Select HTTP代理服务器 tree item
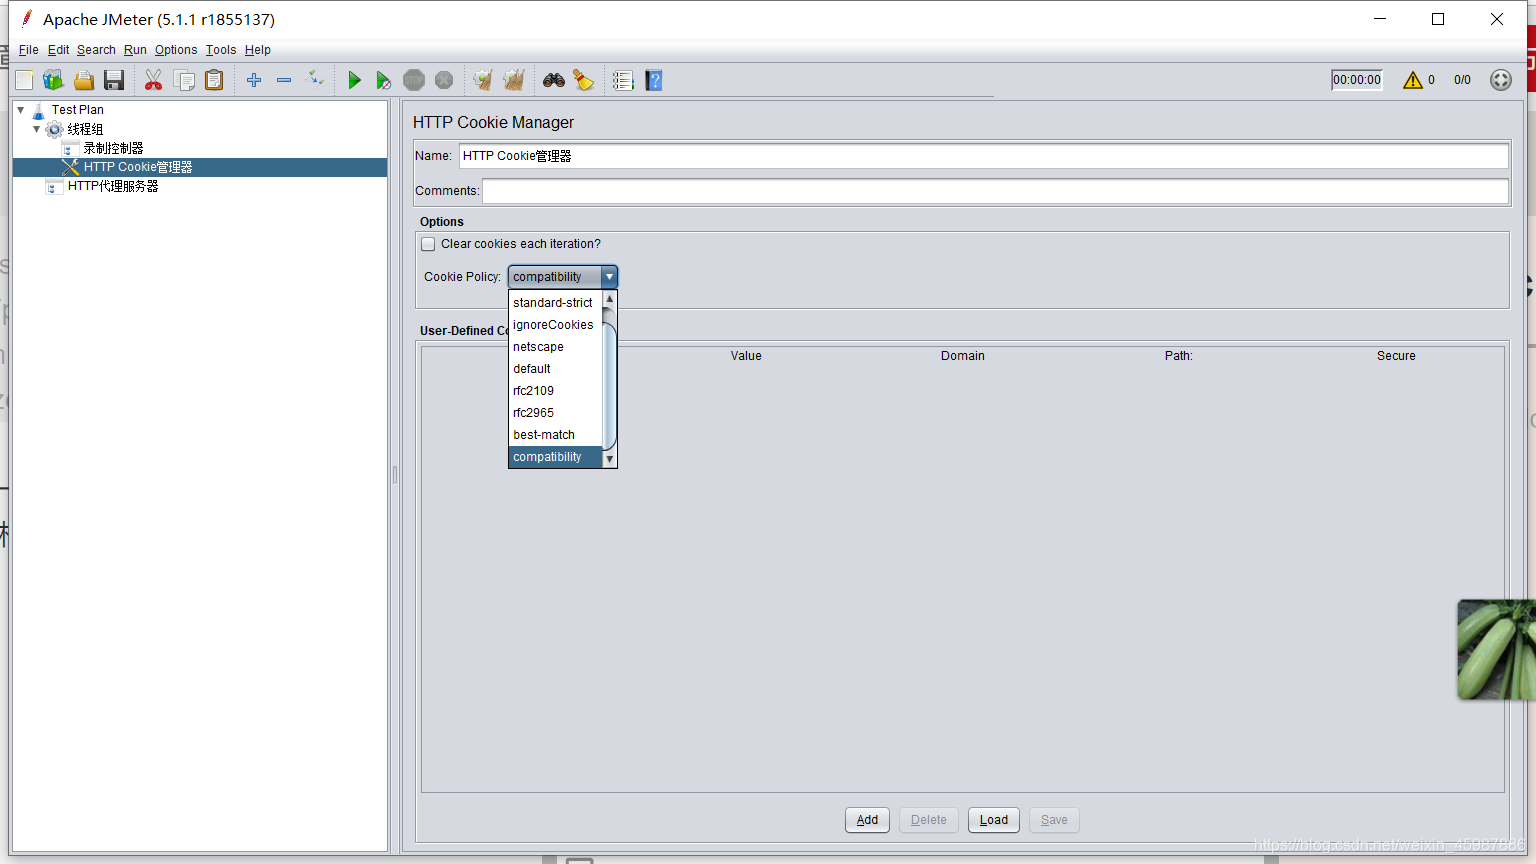This screenshot has height=864, width=1536. 112,186
